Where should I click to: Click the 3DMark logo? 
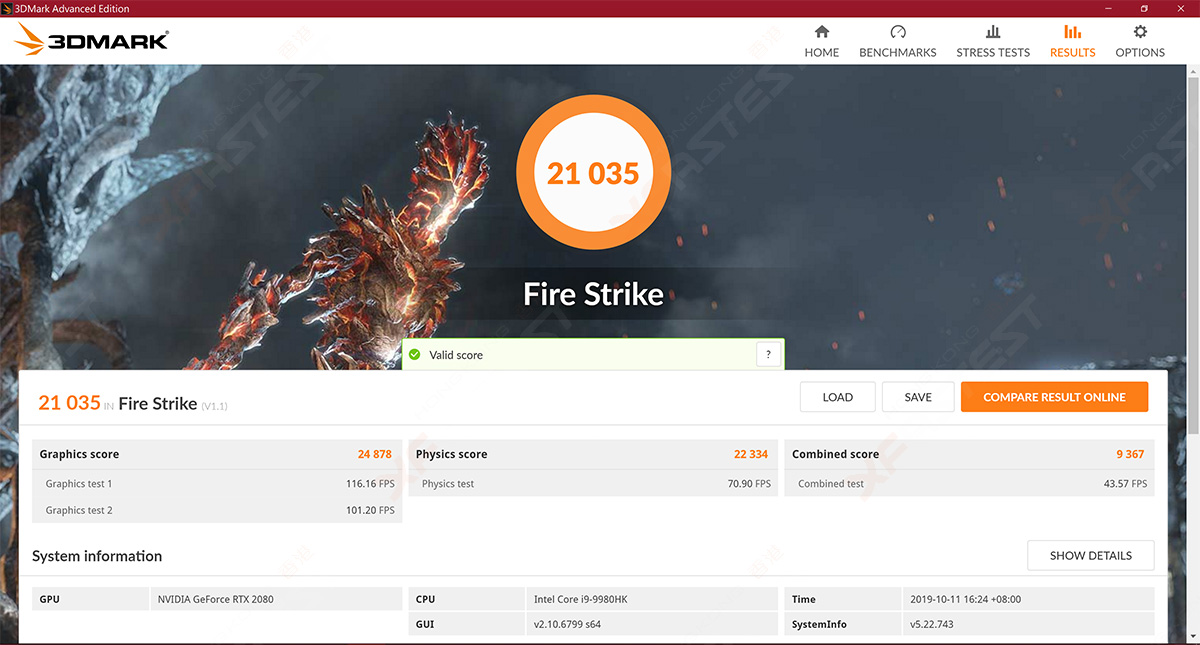(93, 40)
